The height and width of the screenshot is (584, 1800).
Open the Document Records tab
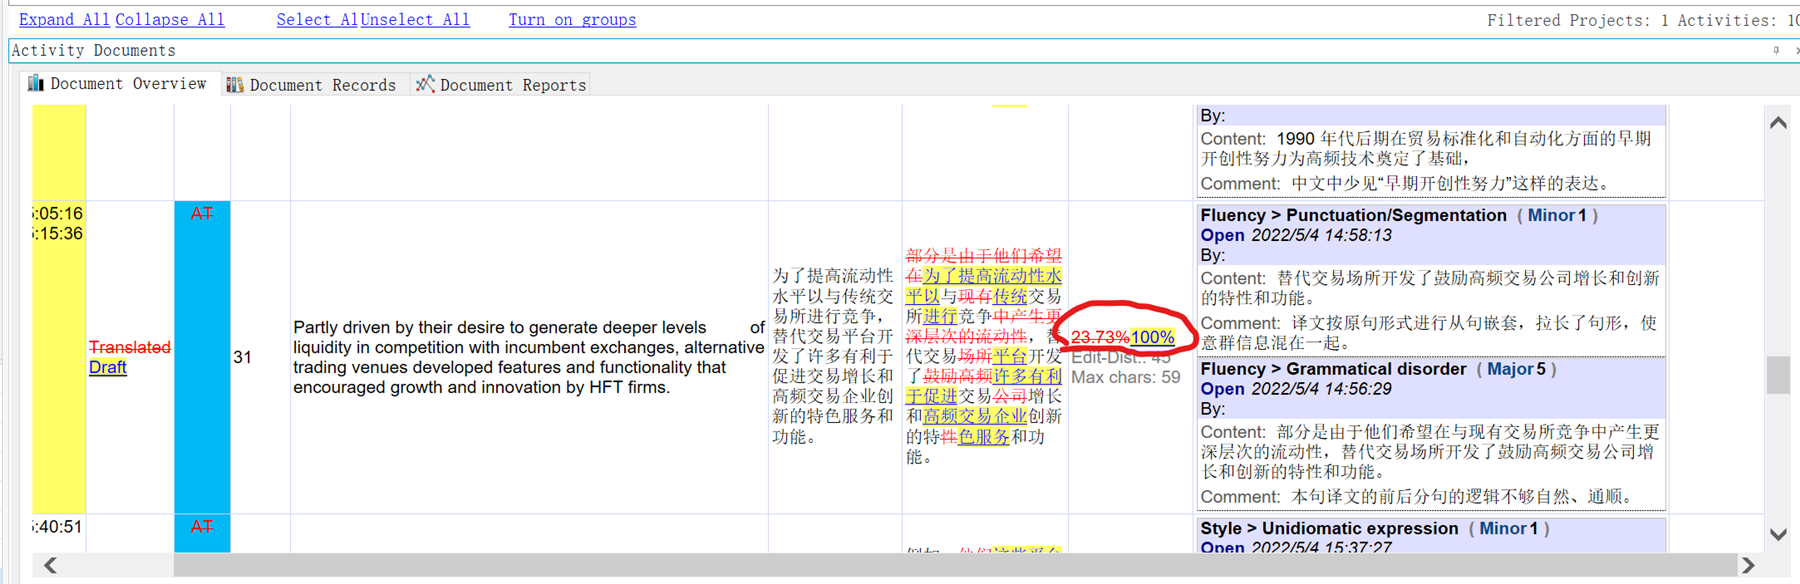(x=312, y=85)
